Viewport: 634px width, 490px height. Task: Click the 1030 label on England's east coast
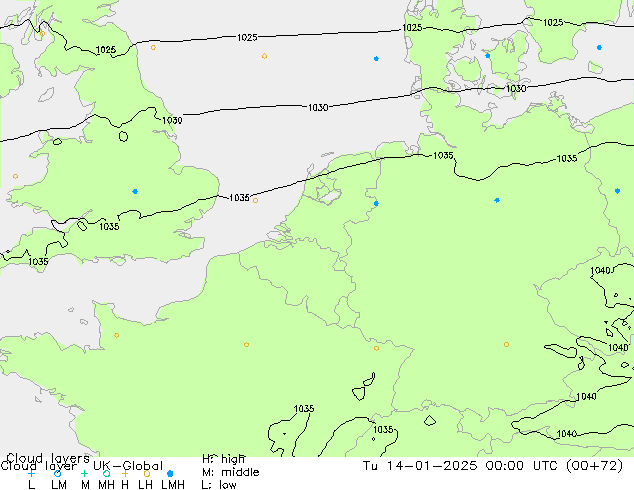(172, 120)
